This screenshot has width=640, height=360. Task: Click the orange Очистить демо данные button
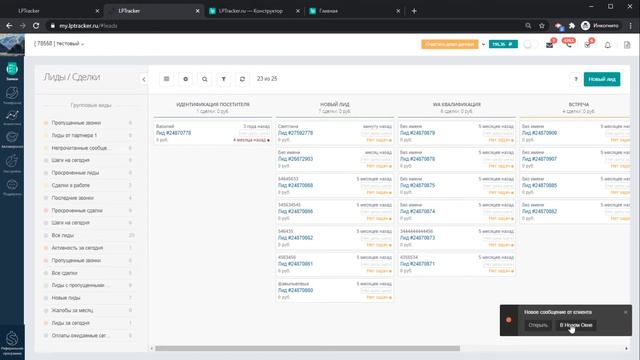click(x=449, y=44)
